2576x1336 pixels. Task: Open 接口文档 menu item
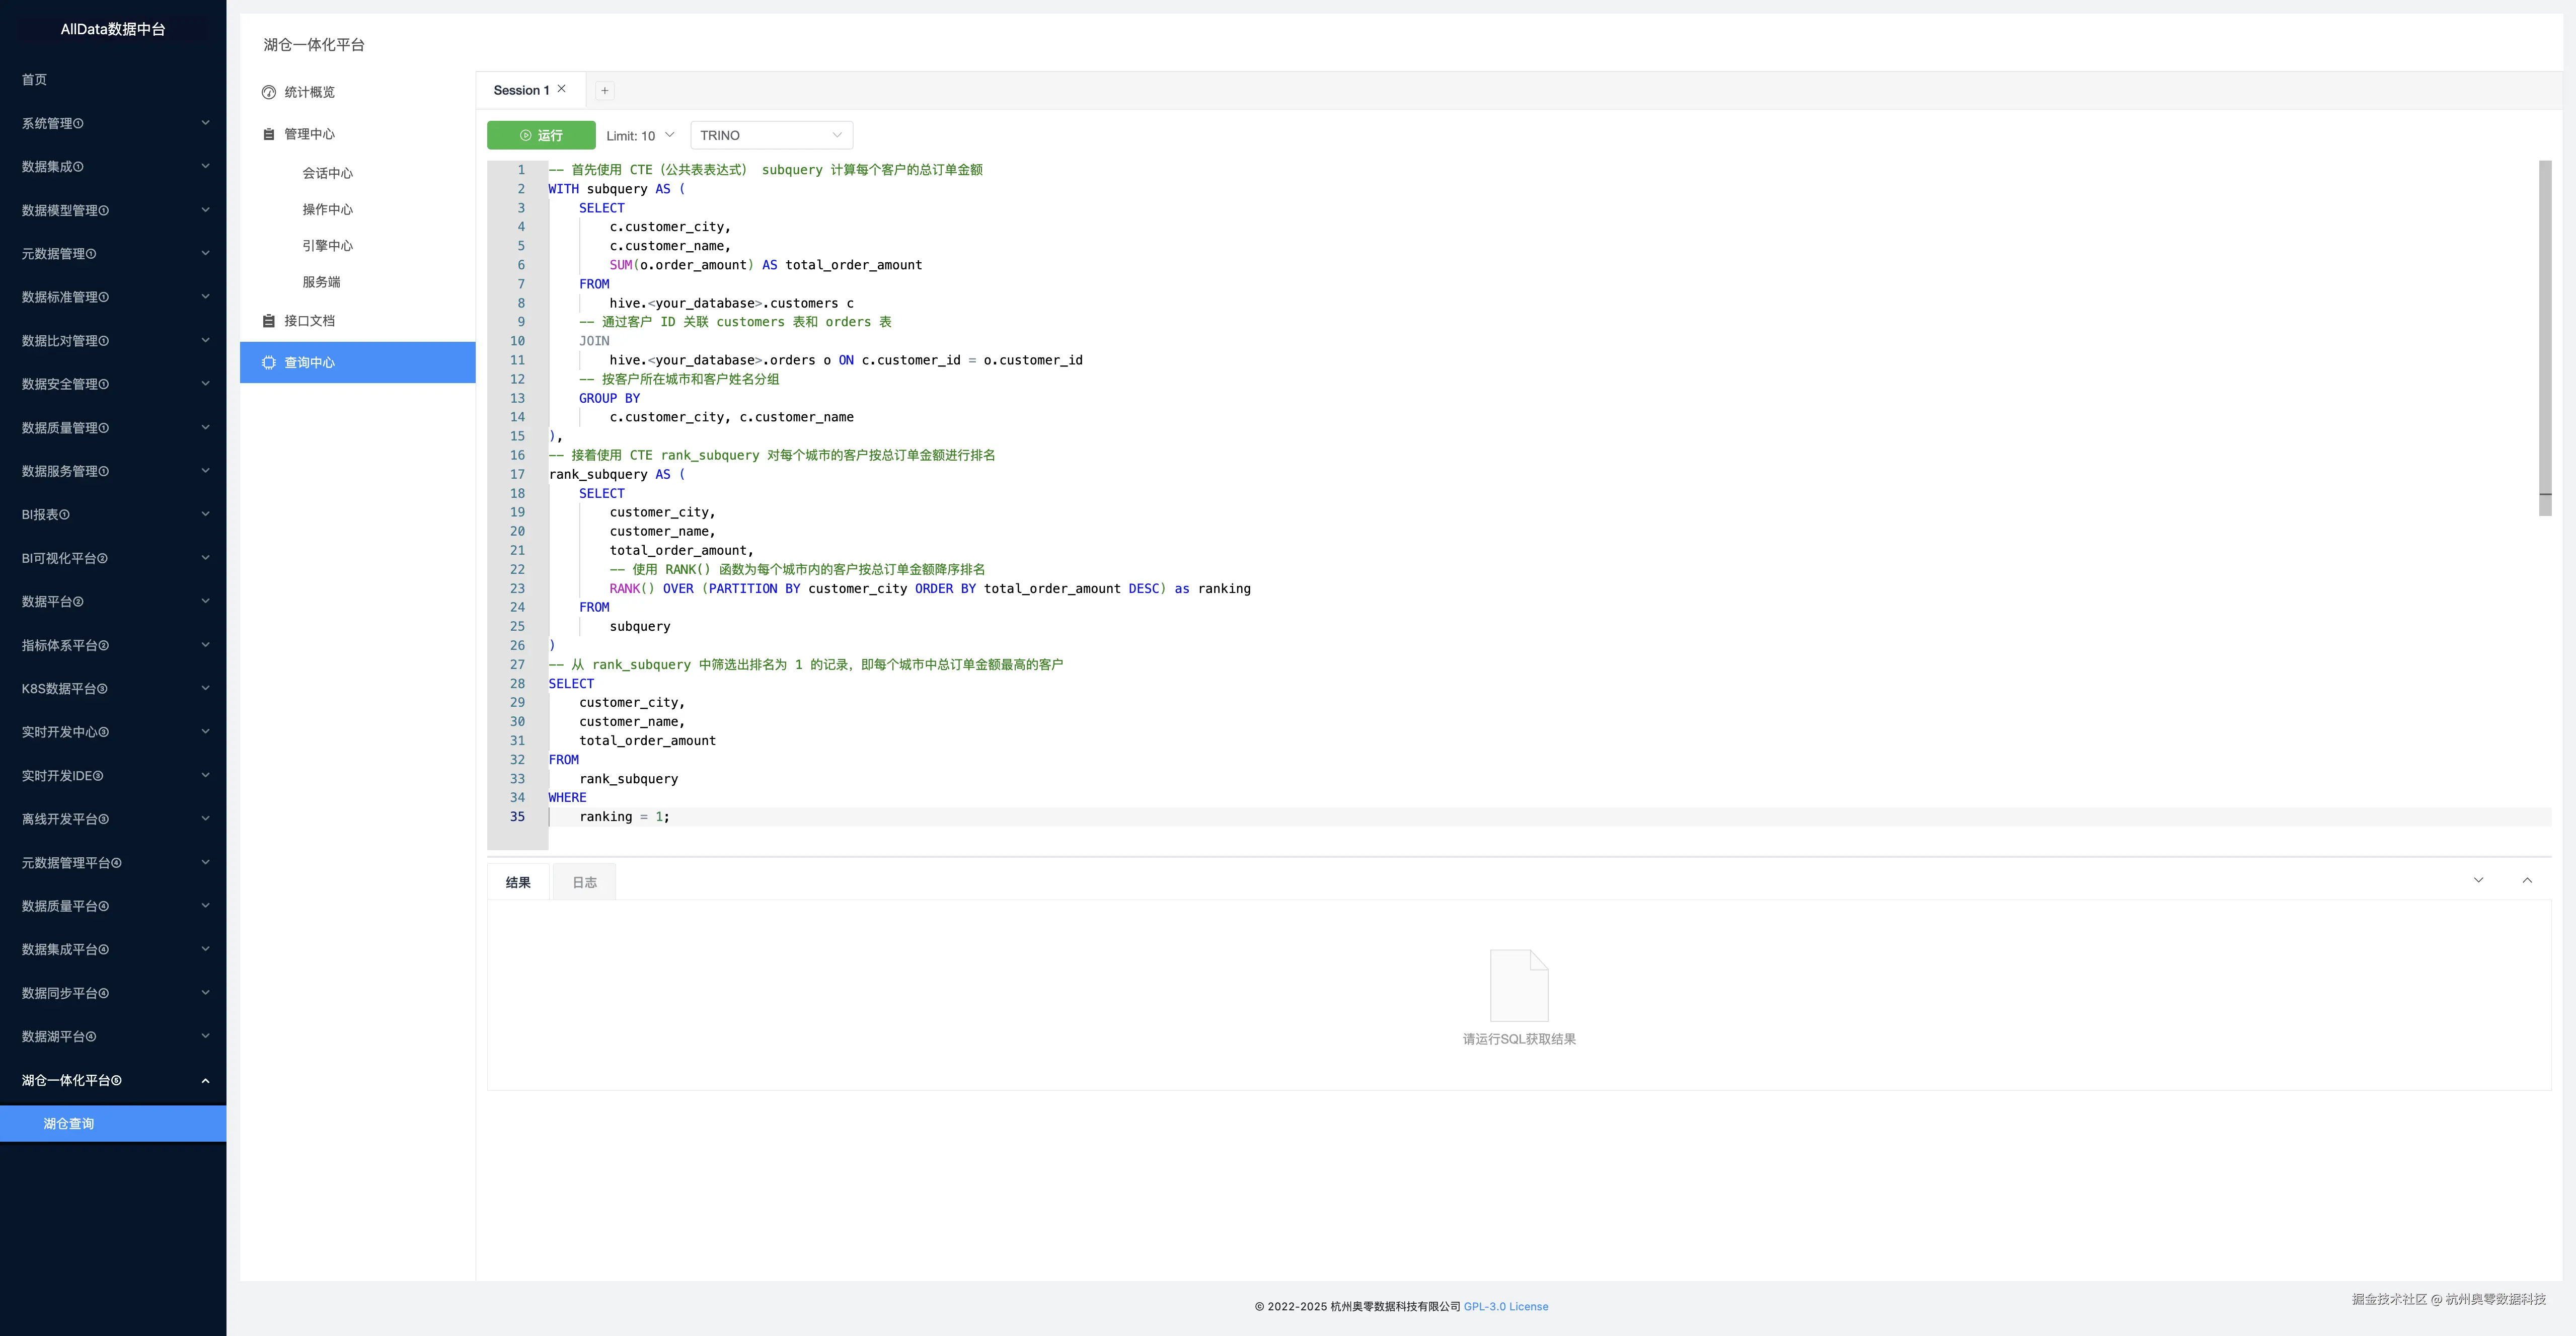click(358, 321)
